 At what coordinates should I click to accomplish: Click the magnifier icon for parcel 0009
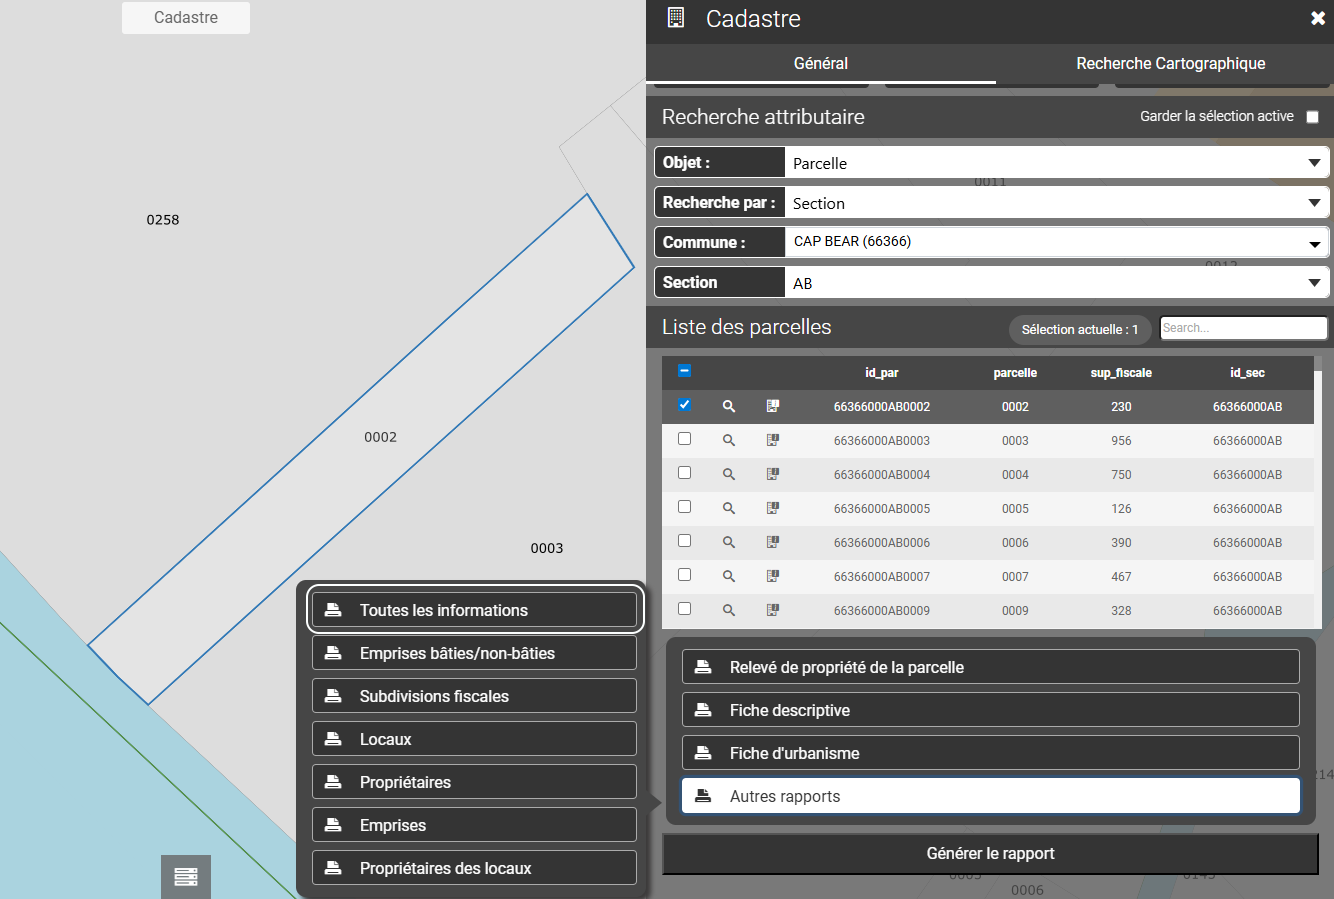(x=729, y=610)
